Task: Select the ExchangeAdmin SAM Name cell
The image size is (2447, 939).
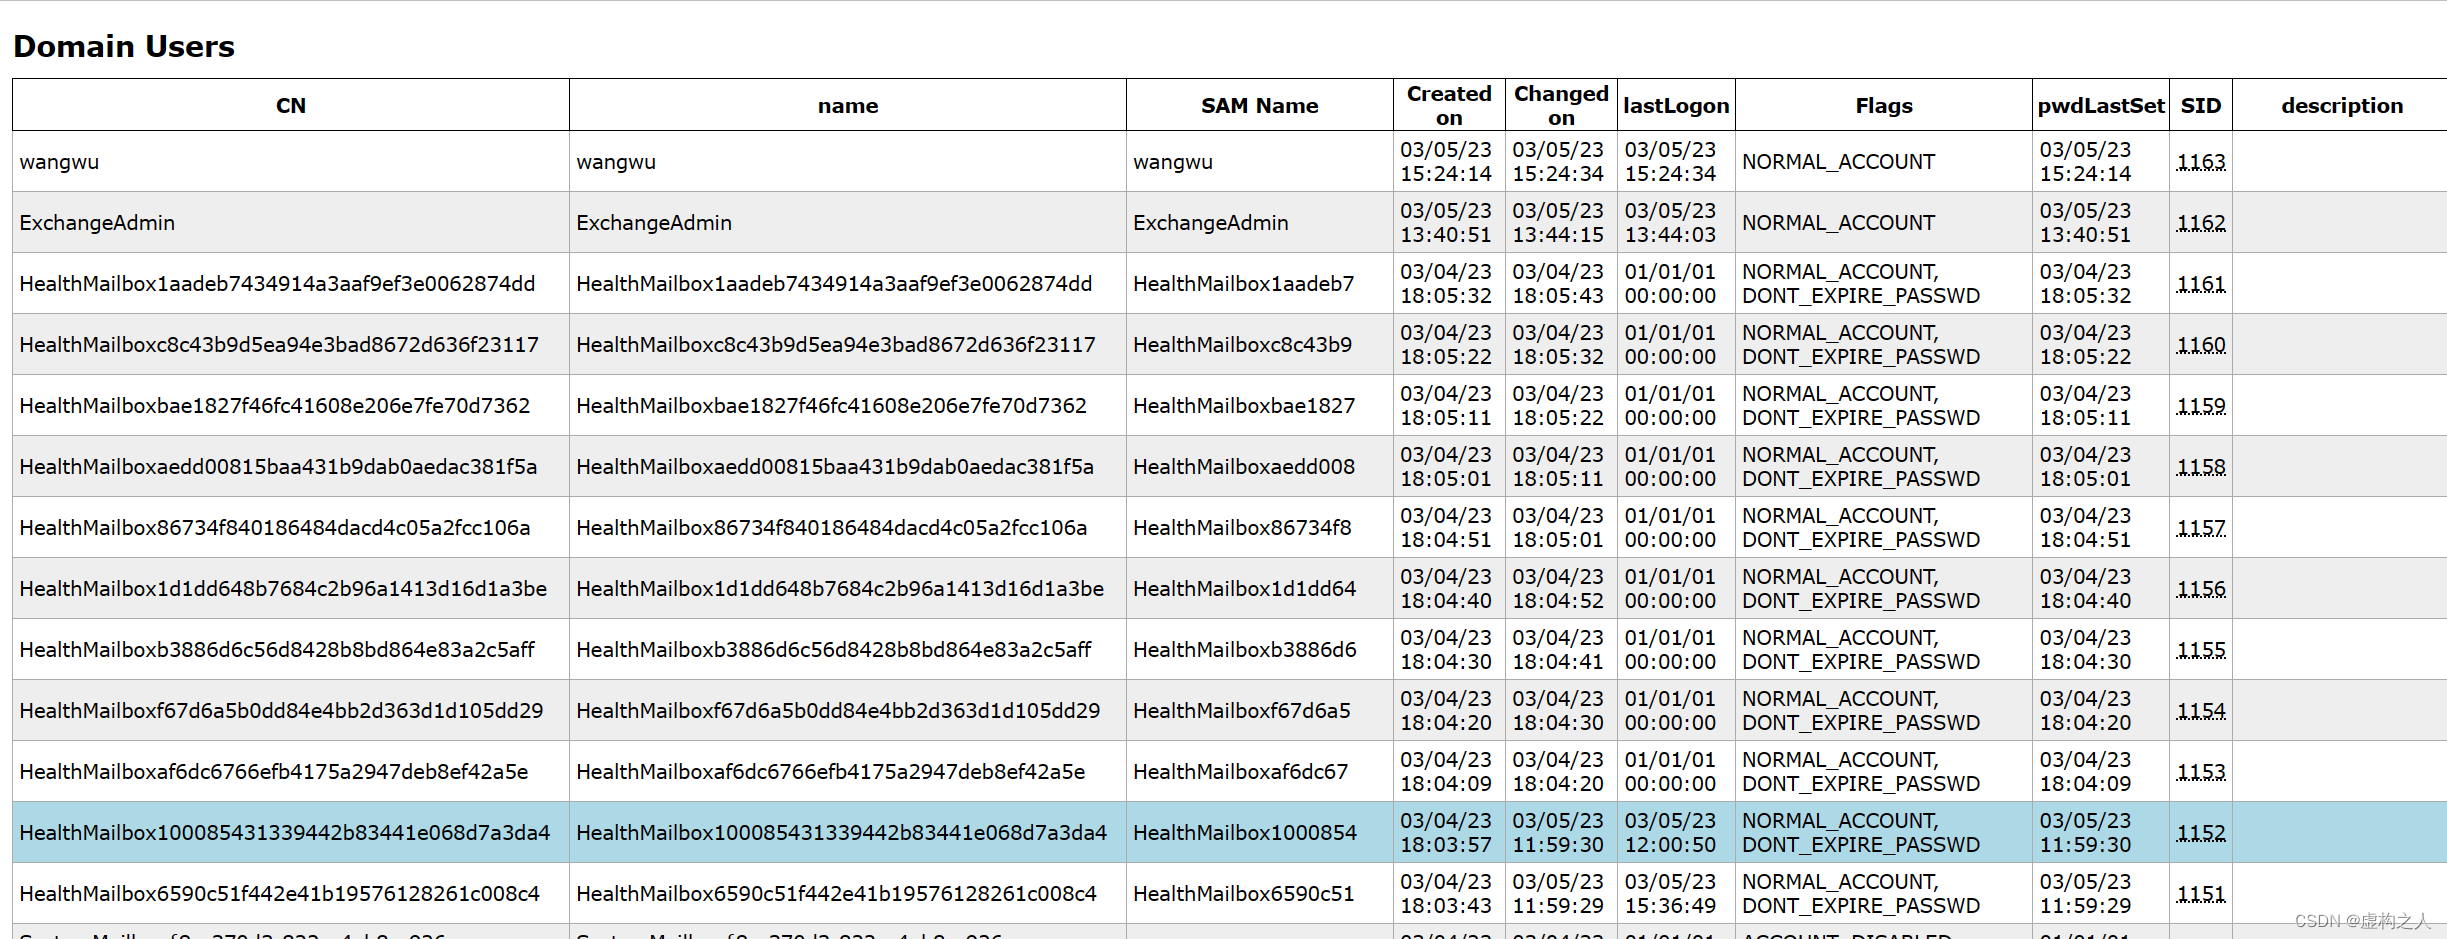Action: [x=1260, y=222]
